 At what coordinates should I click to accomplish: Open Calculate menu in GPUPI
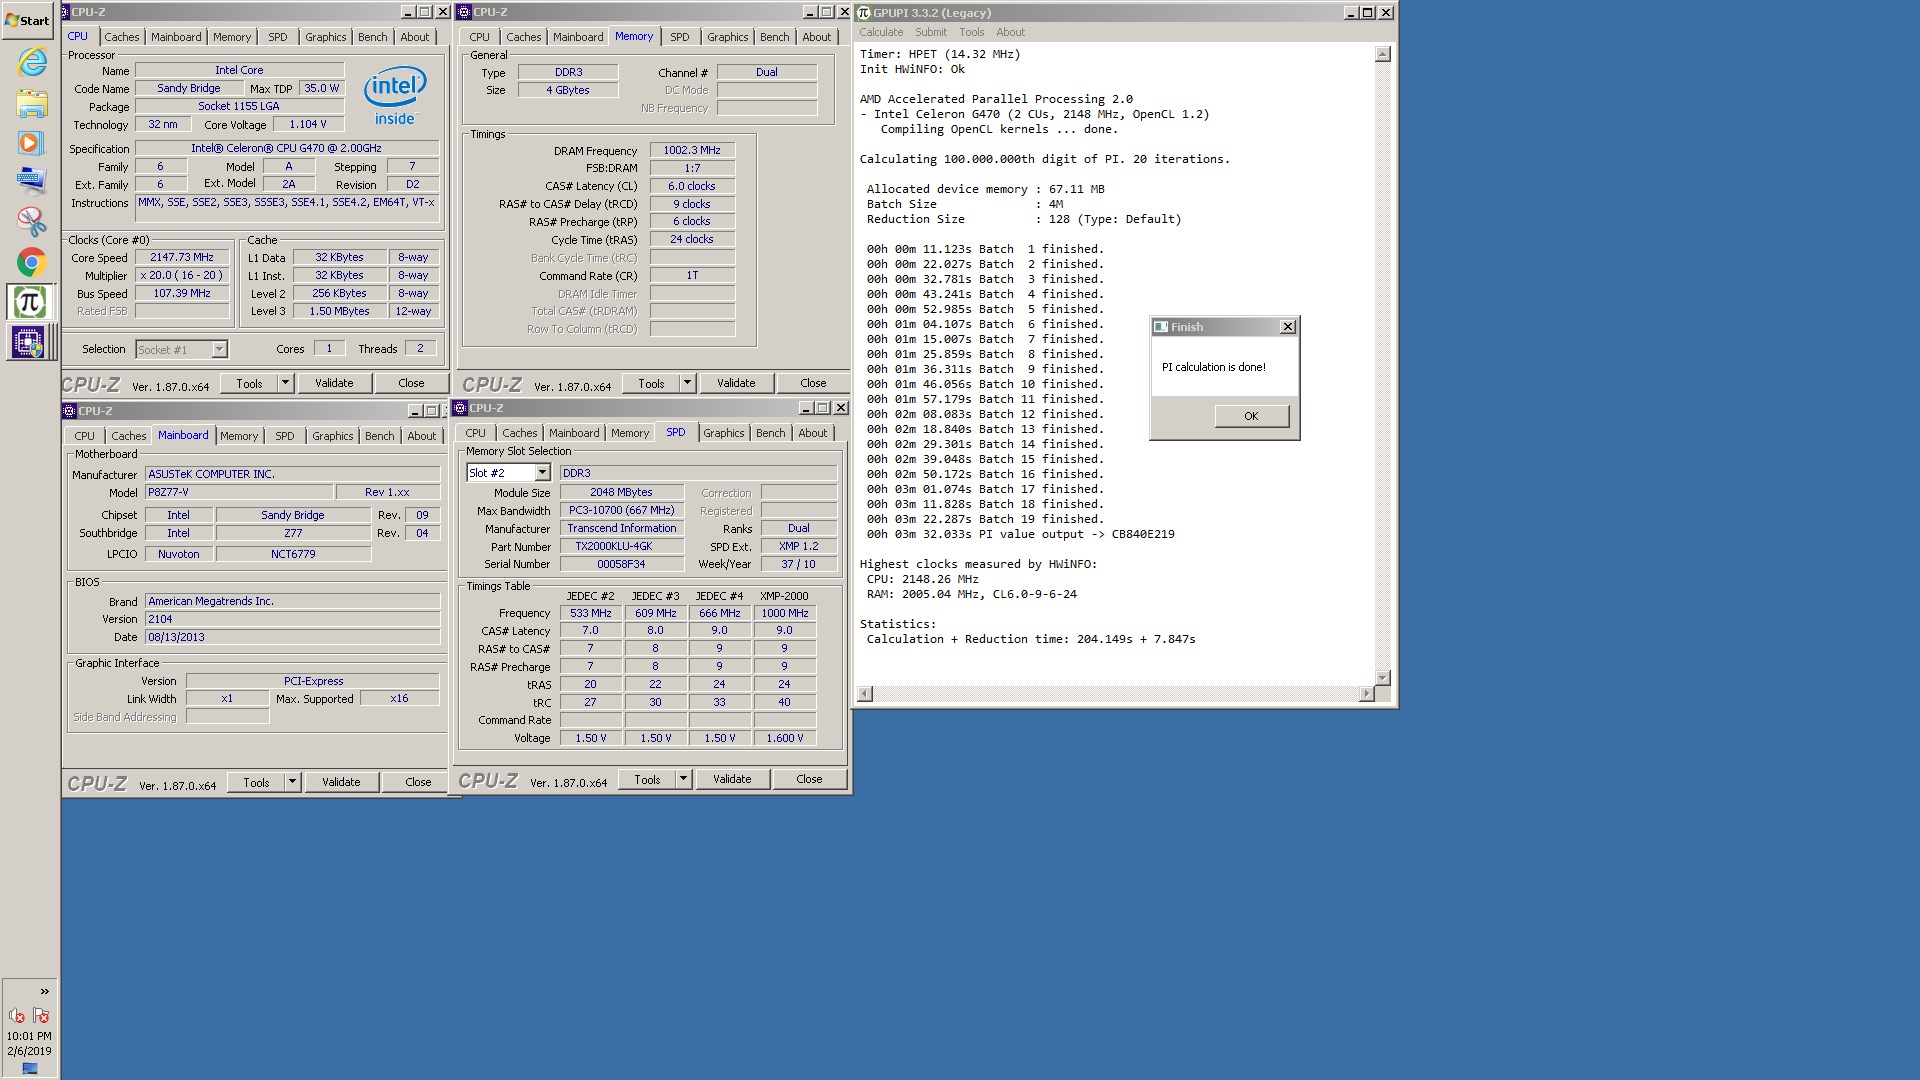881,32
